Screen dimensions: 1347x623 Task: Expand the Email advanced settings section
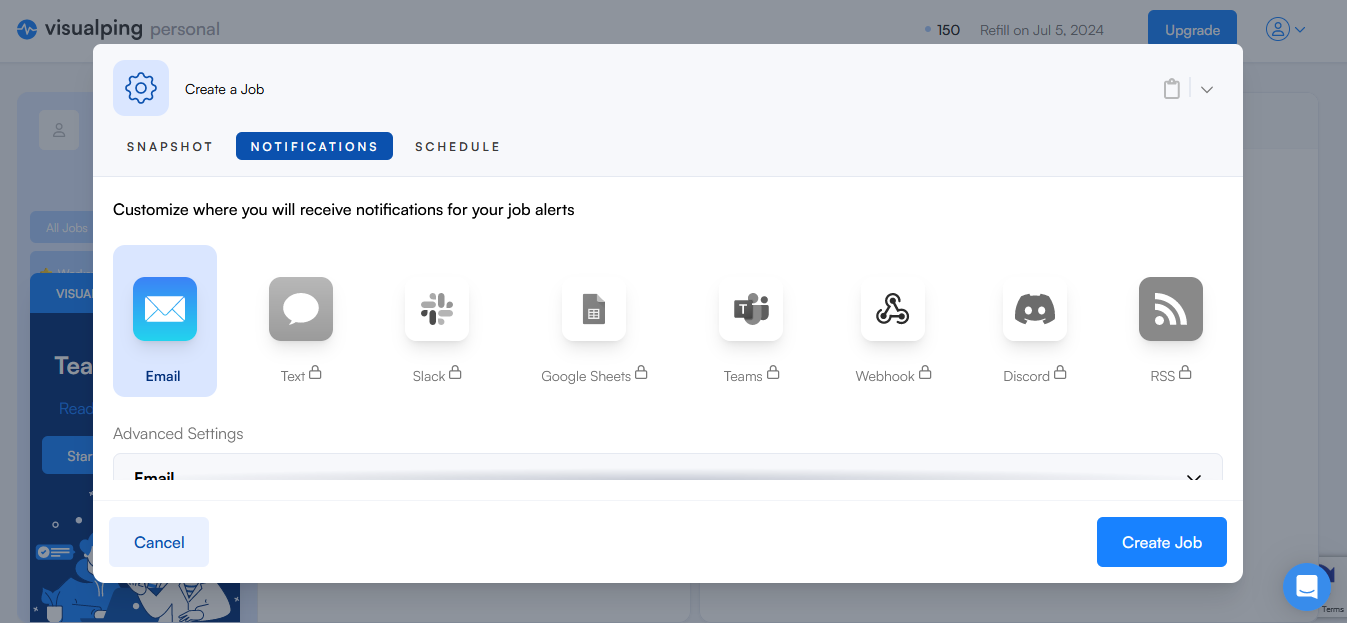(668, 467)
